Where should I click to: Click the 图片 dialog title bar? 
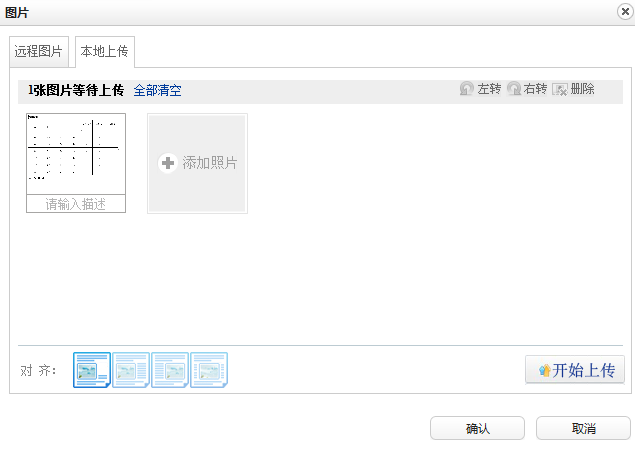pos(300,12)
